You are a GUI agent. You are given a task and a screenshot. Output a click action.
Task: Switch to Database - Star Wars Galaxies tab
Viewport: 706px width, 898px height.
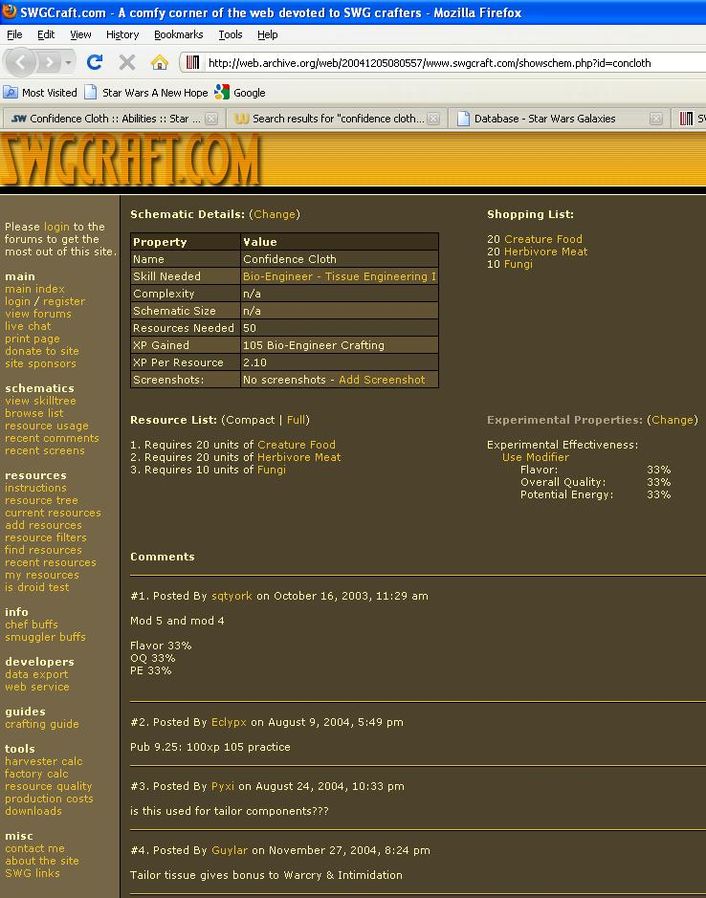pyautogui.click(x=544, y=118)
